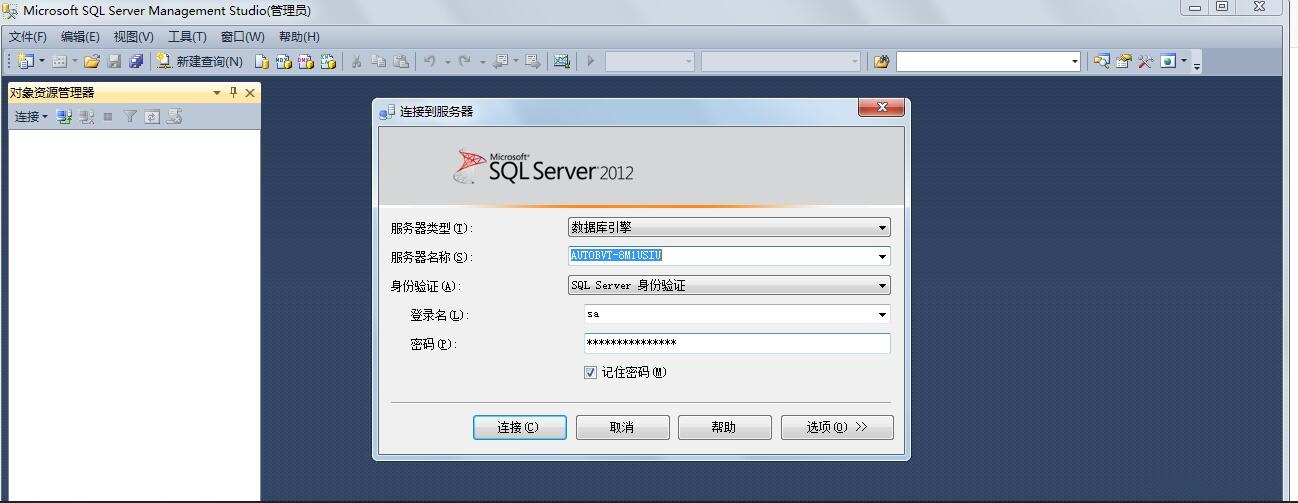The image size is (1298, 503).
Task: Toggle the auto-hide pin on 对象资源管理器
Action: (234, 93)
